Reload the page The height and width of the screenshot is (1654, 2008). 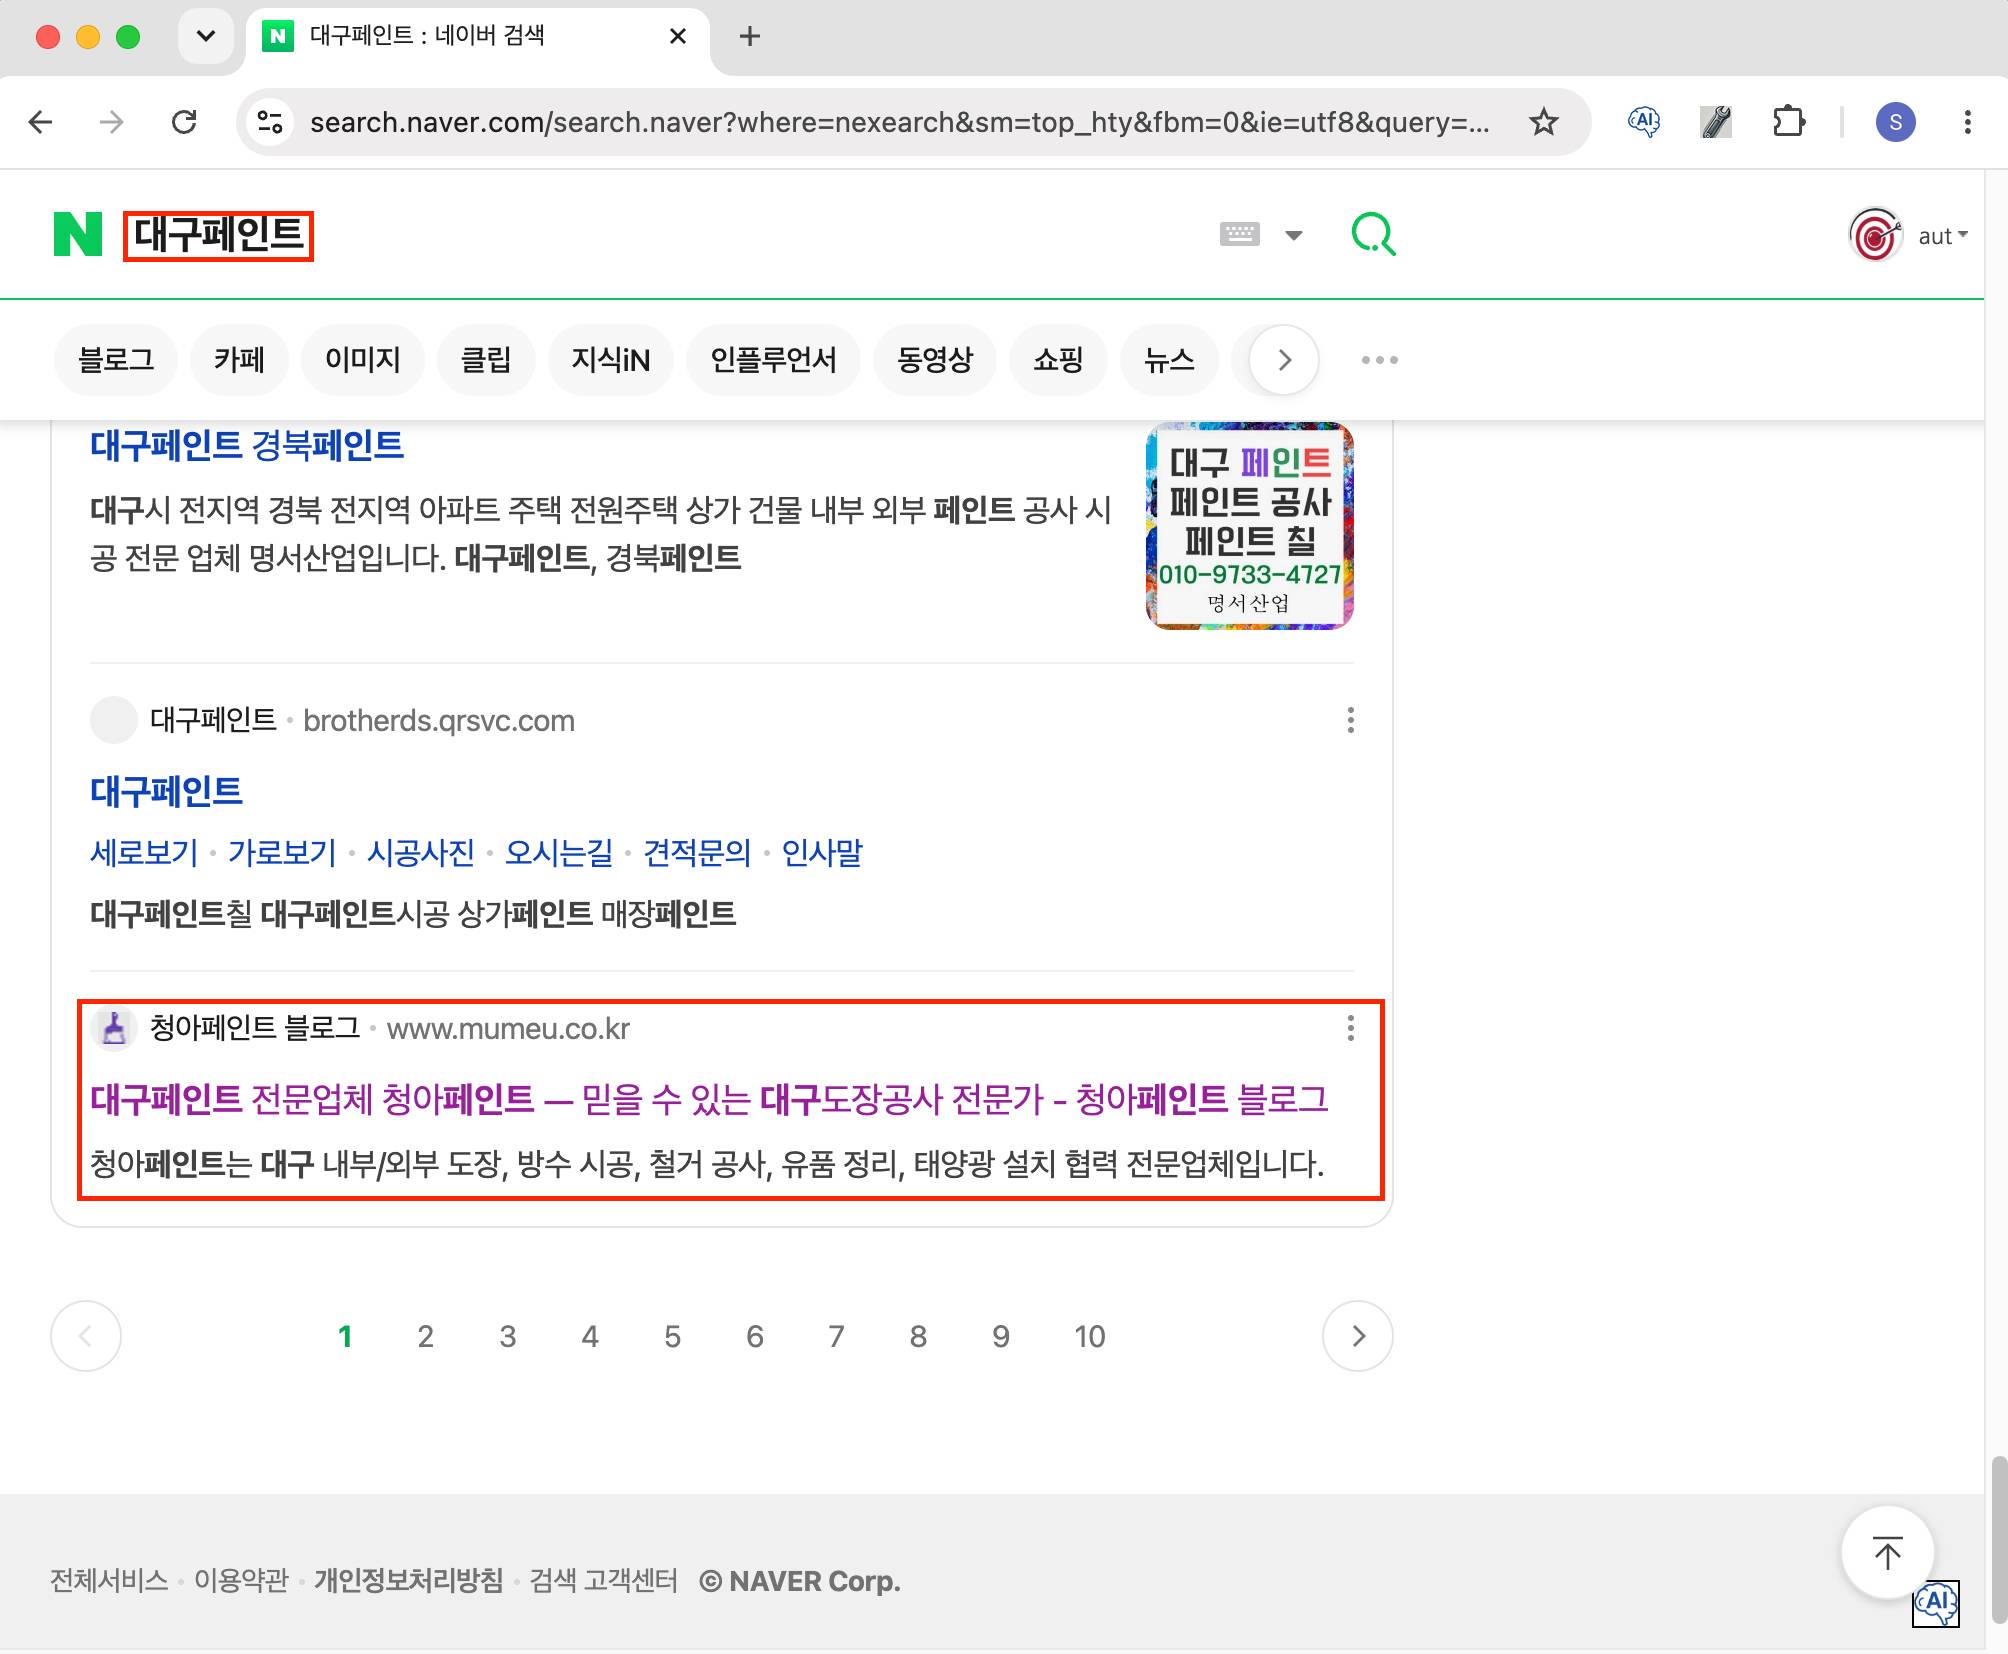pyautogui.click(x=184, y=122)
